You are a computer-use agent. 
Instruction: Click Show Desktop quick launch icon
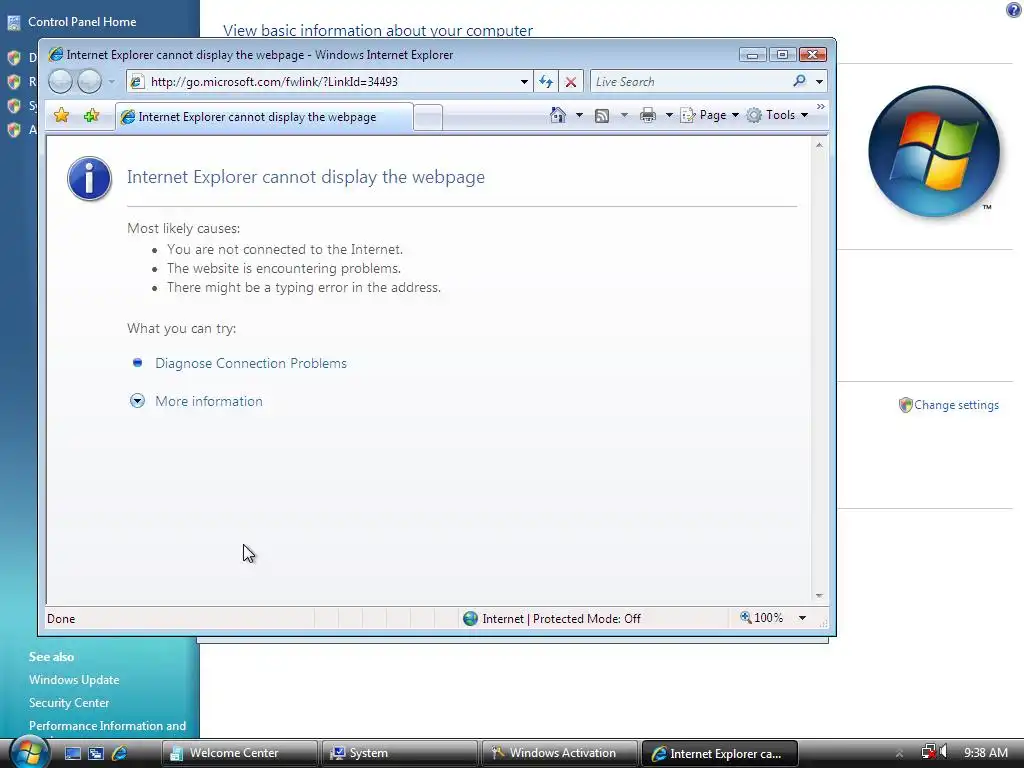(x=72, y=753)
